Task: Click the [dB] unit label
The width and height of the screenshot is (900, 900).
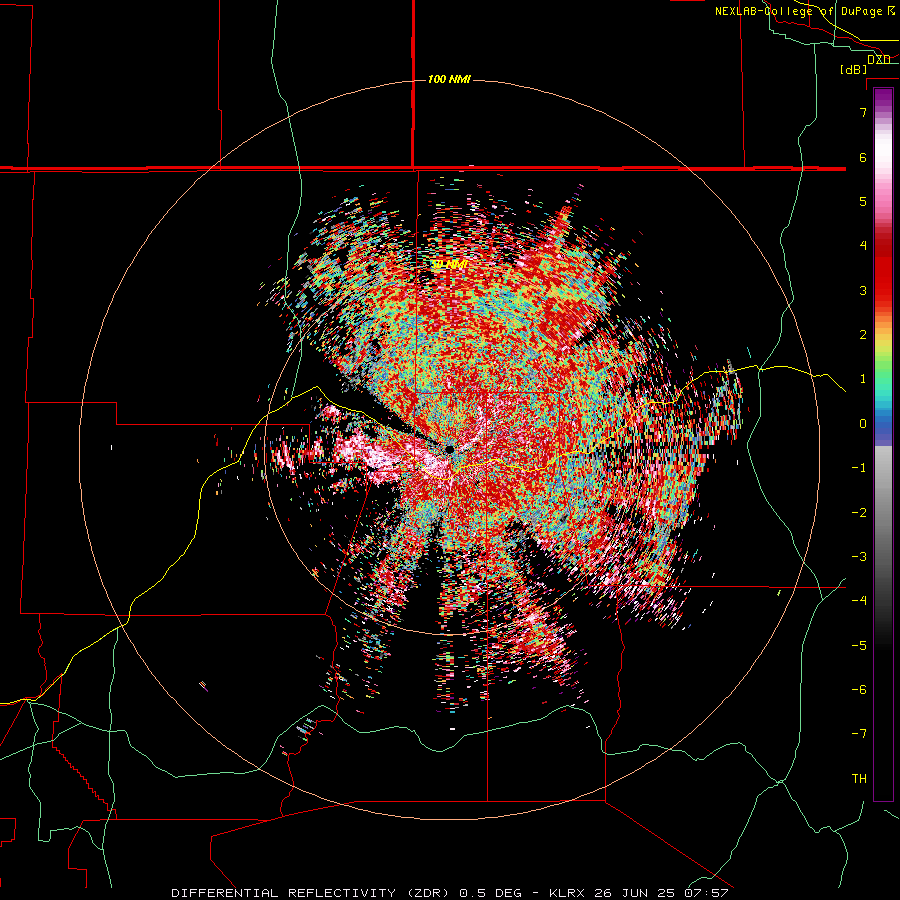Action: click(x=854, y=69)
